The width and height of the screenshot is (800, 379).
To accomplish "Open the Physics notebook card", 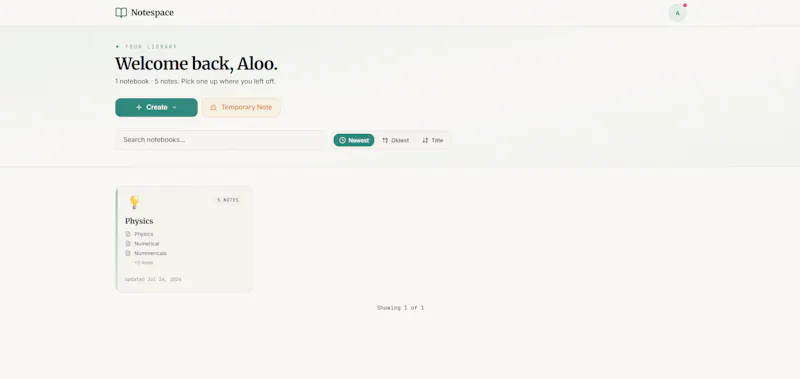I will (x=184, y=239).
